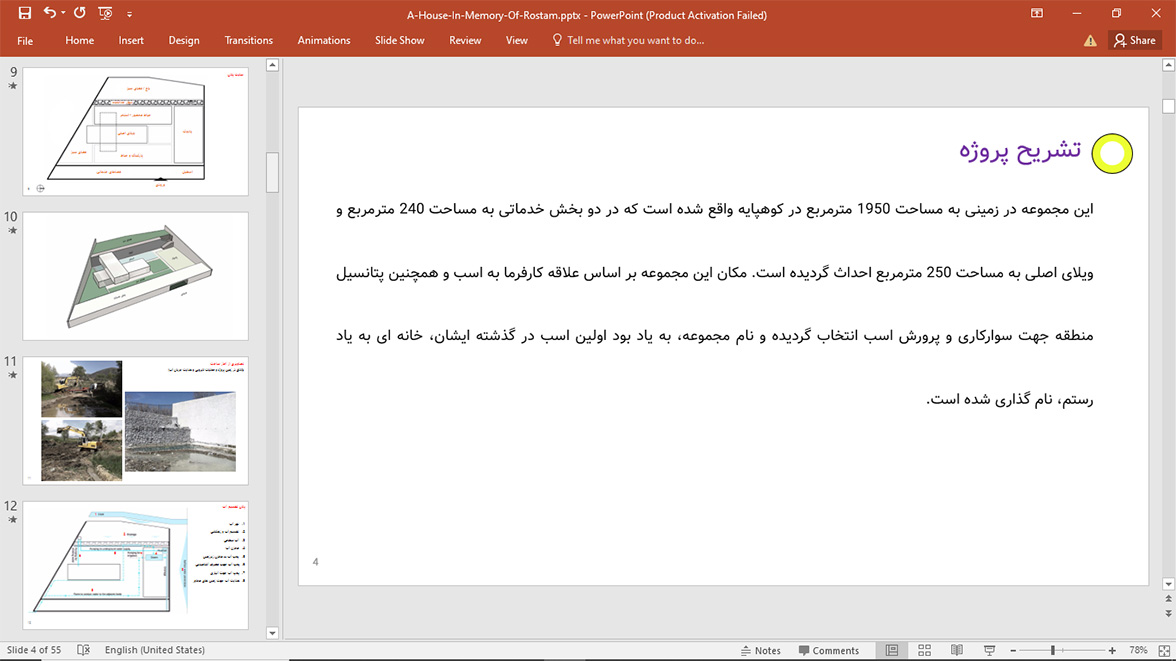Select slide 10 thumbnail with 3D model
Image resolution: width=1176 pixels, height=661 pixels.
coord(136,276)
